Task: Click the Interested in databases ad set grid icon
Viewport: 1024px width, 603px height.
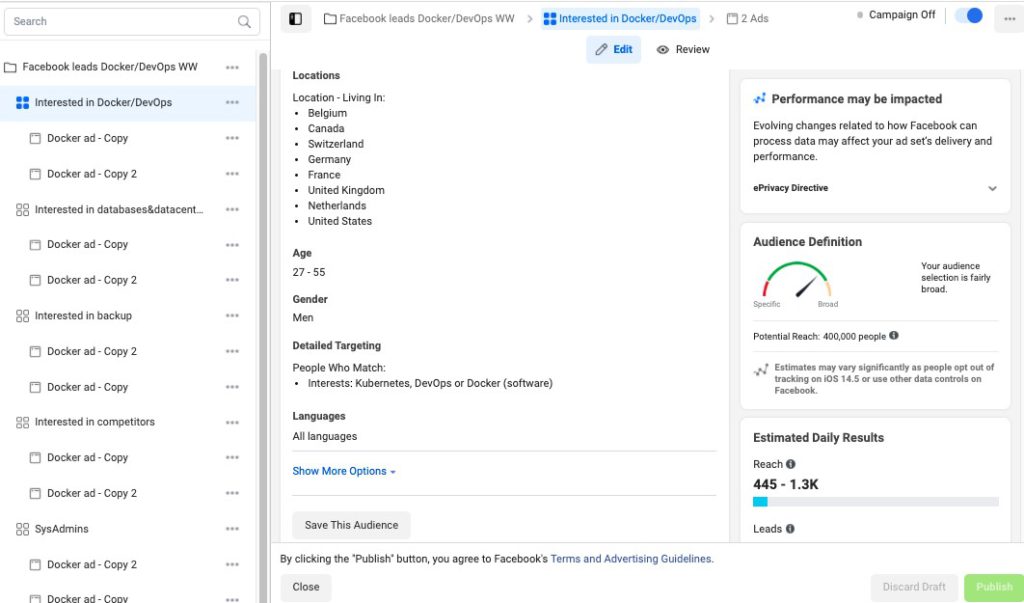Action: point(22,210)
